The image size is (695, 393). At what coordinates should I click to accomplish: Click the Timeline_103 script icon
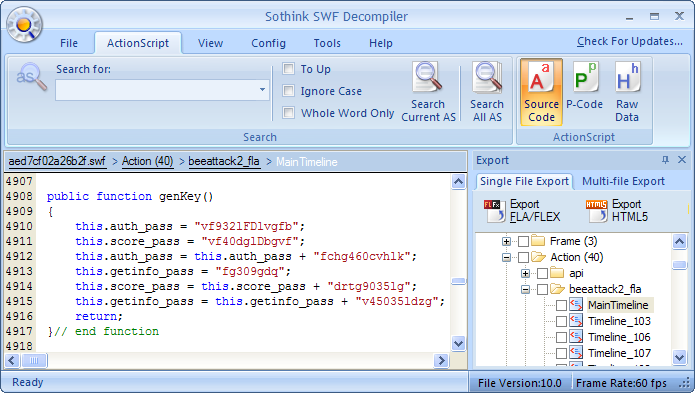pyautogui.click(x=576, y=320)
